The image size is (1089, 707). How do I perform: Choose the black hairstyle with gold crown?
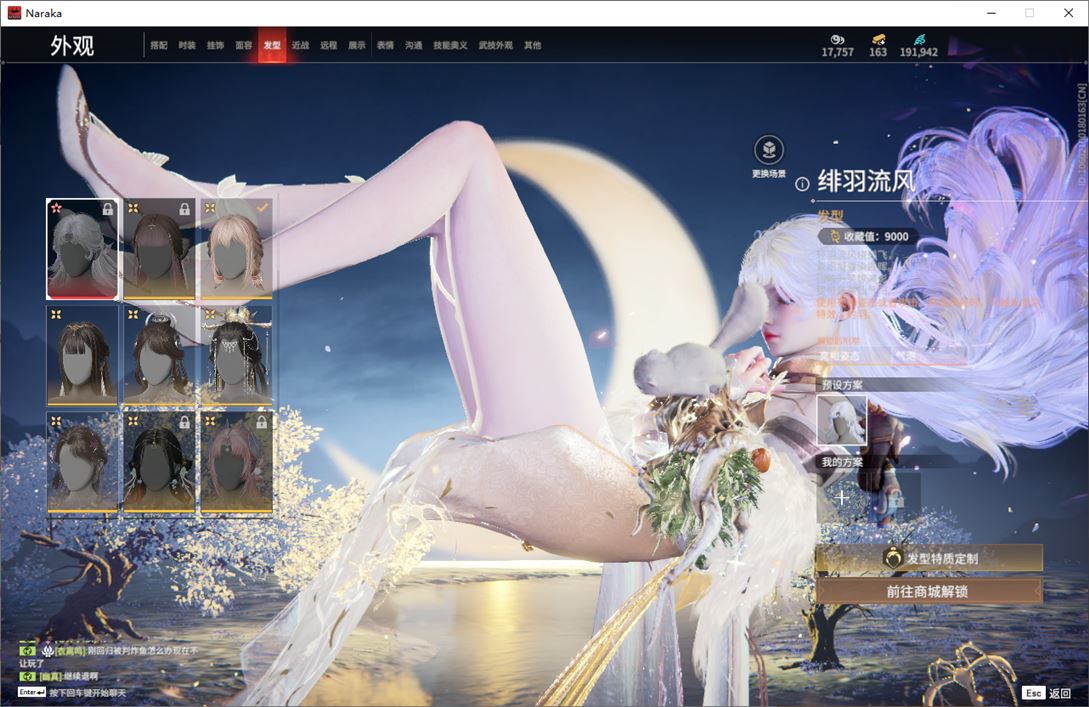[x=236, y=355]
